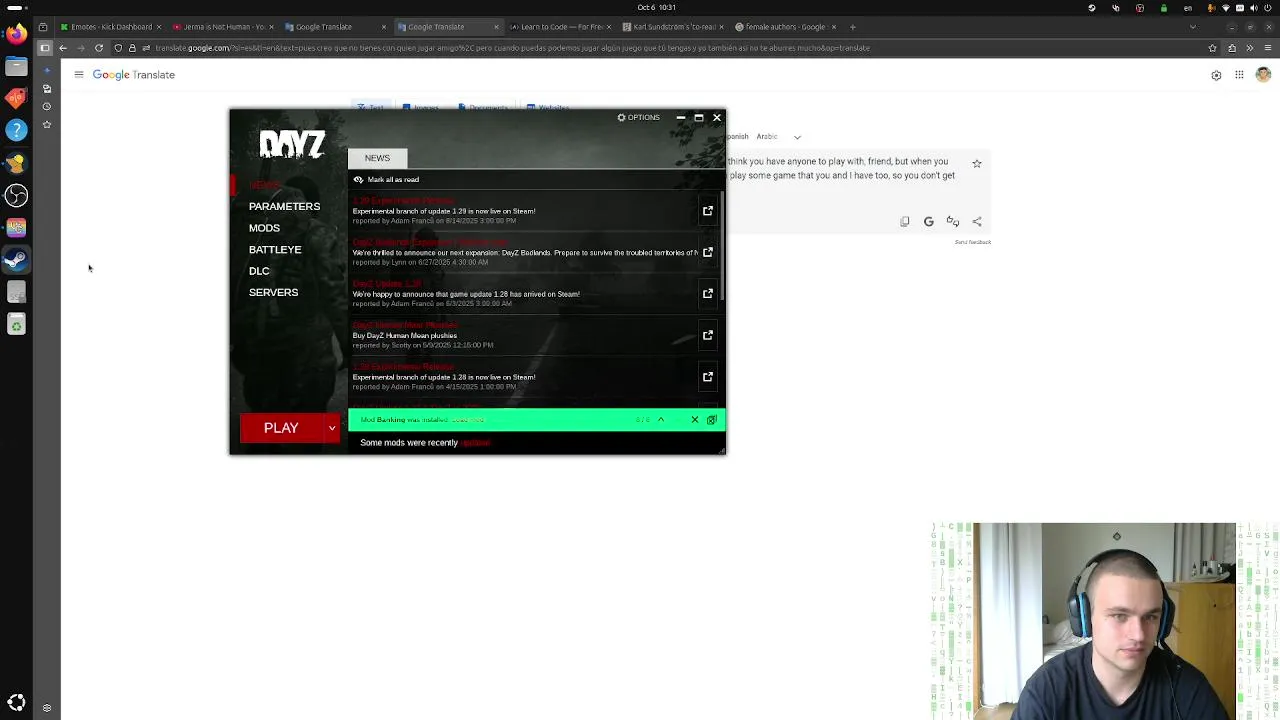The image size is (1280, 720).
Task: Show applications grid in dock
Action: tap(16, 703)
